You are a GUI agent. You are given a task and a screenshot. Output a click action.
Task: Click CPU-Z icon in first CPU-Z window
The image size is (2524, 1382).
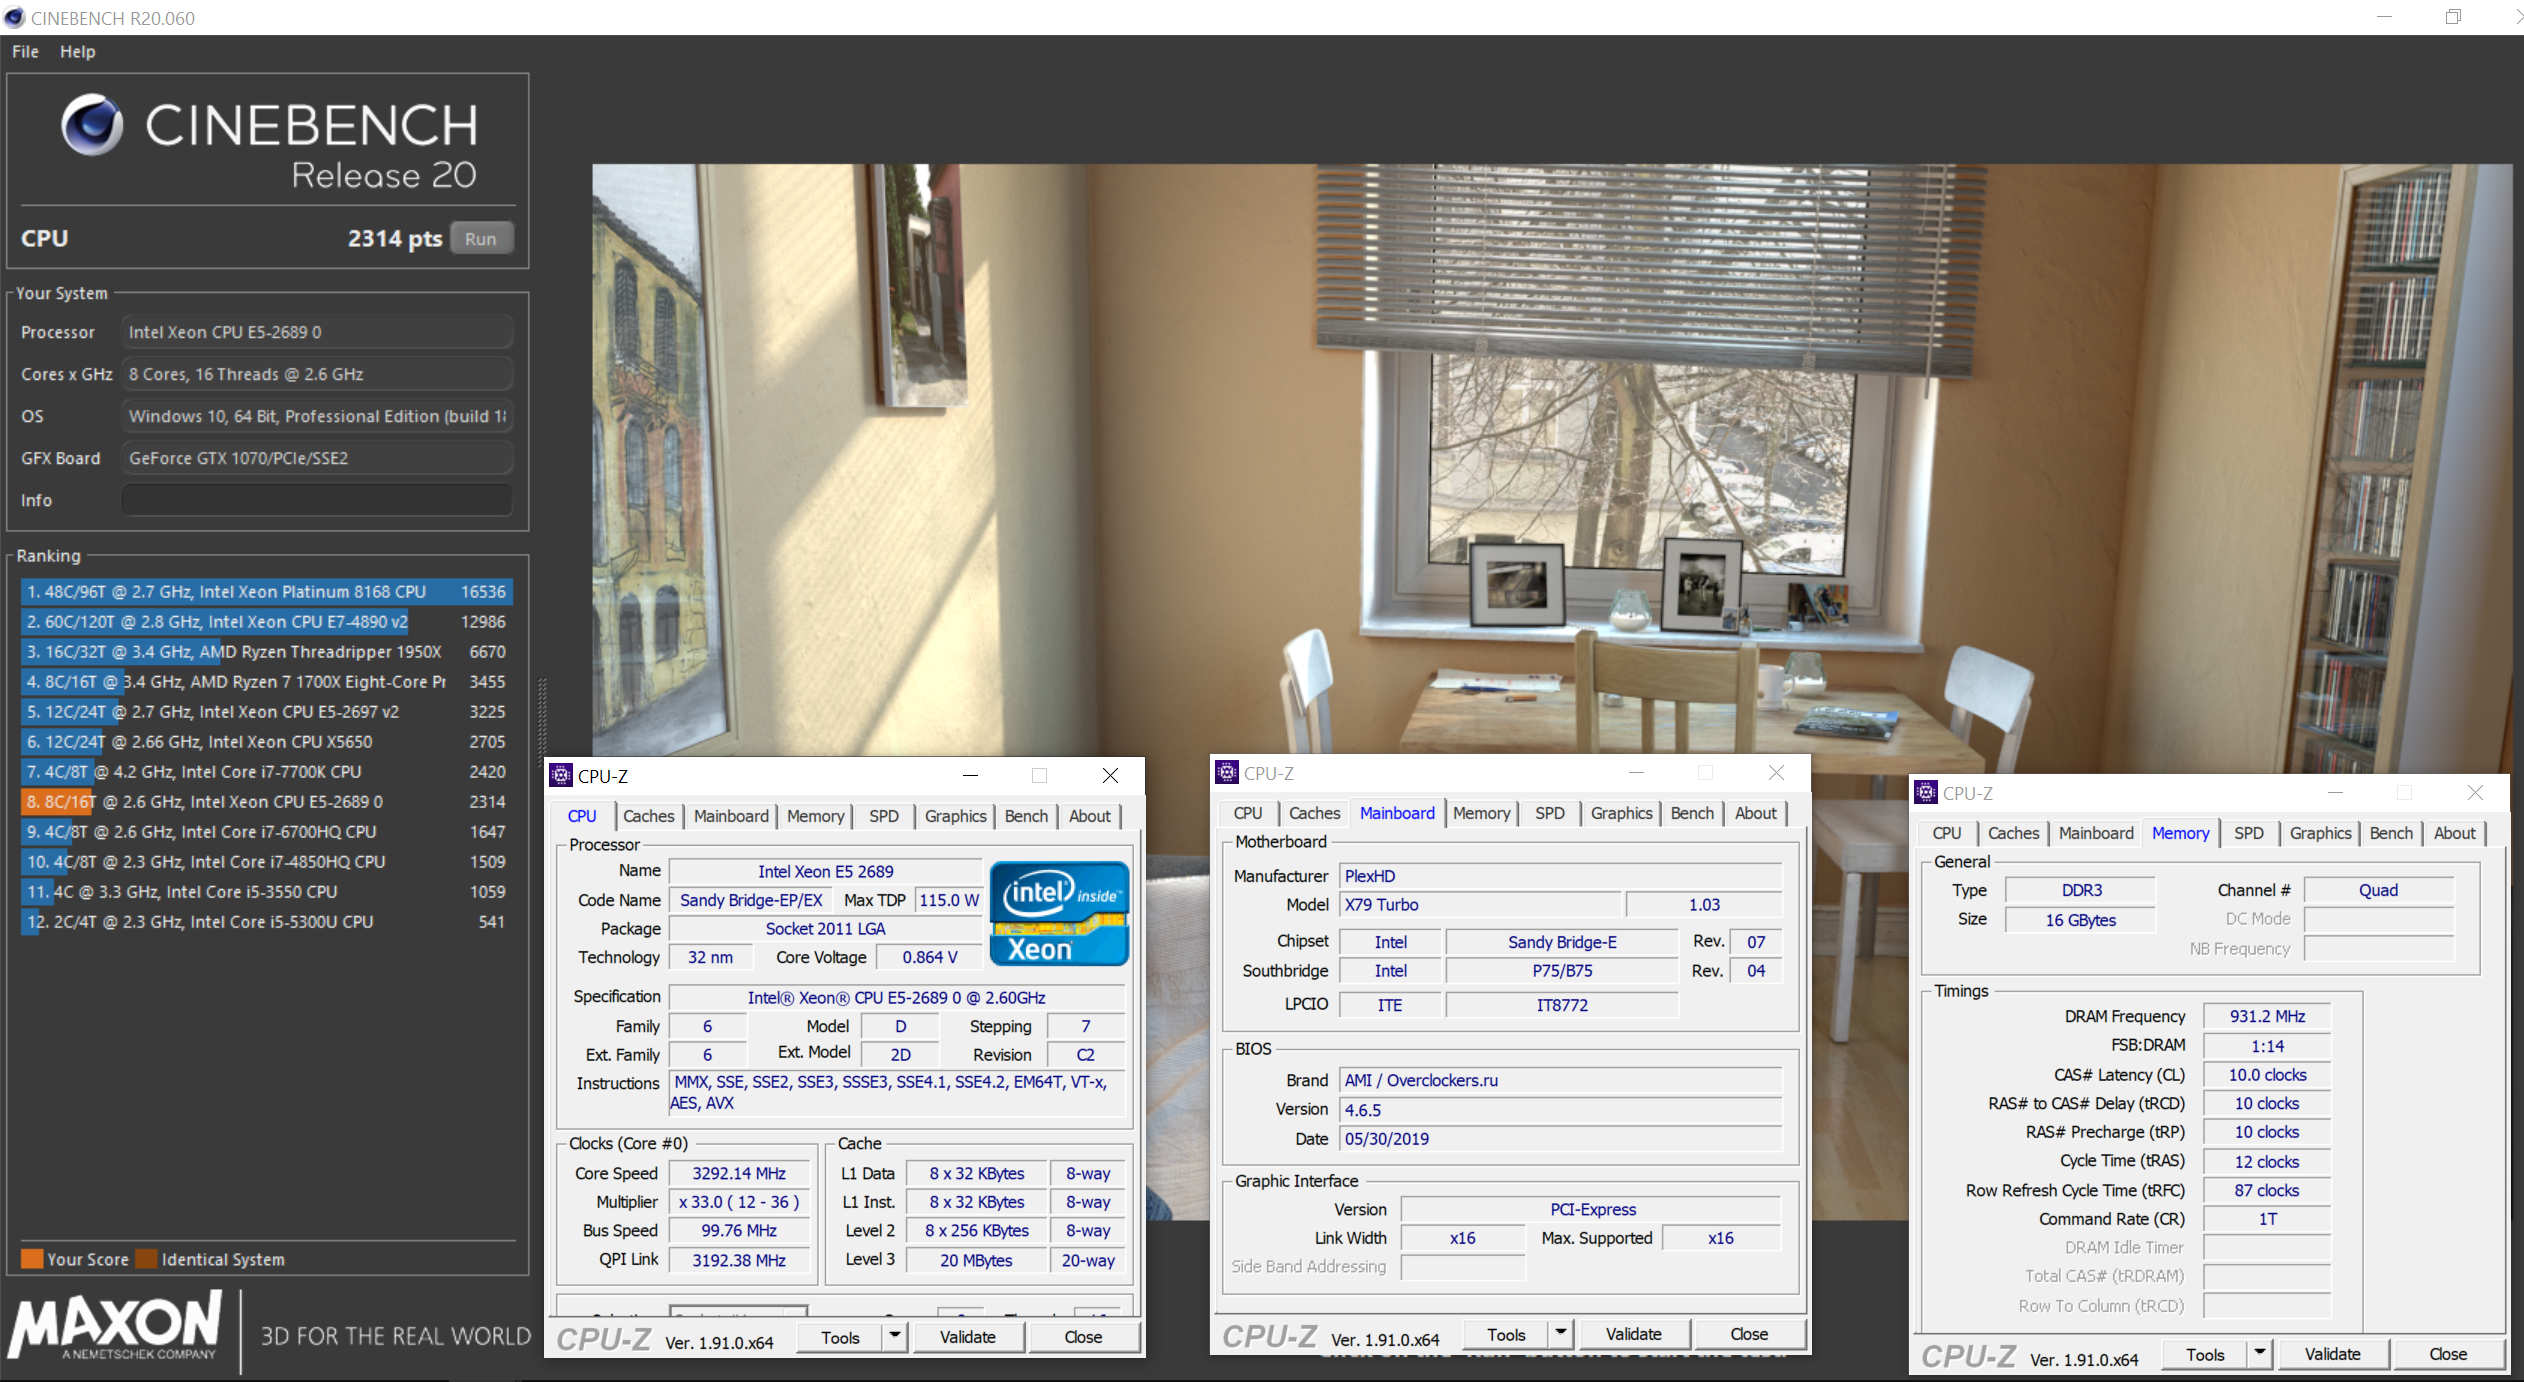click(x=561, y=775)
